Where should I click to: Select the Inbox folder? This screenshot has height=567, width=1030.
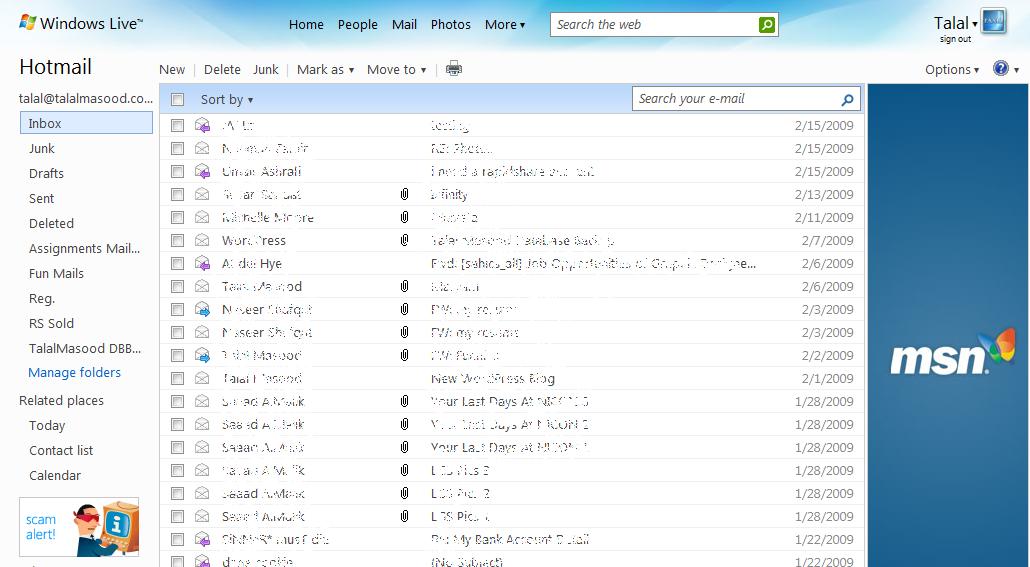coord(86,123)
